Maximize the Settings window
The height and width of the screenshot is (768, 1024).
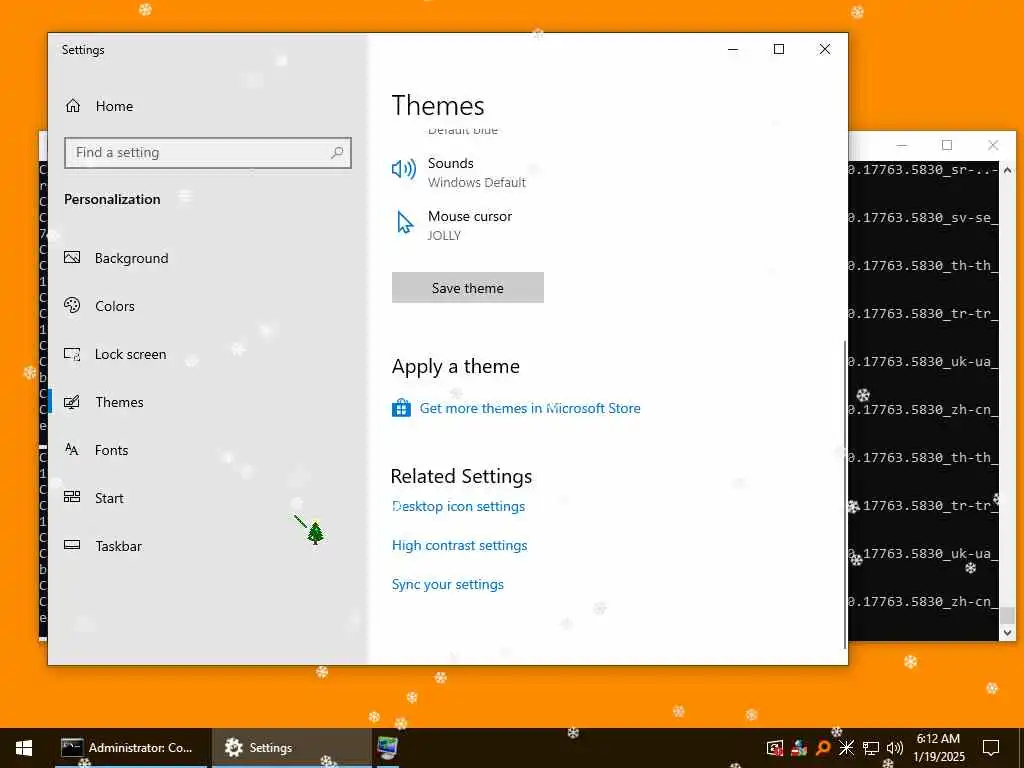pos(778,49)
